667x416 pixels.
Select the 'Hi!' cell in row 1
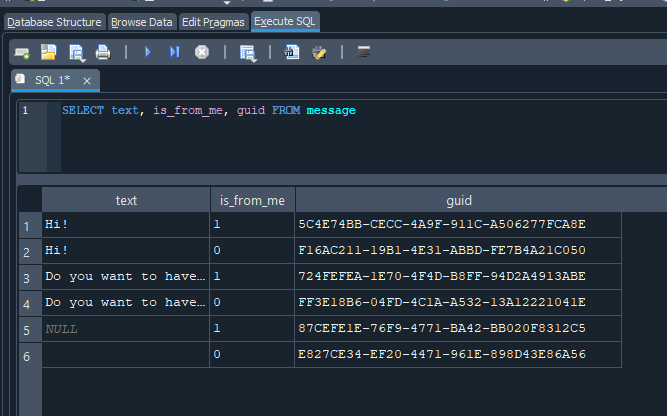[x=125, y=225]
